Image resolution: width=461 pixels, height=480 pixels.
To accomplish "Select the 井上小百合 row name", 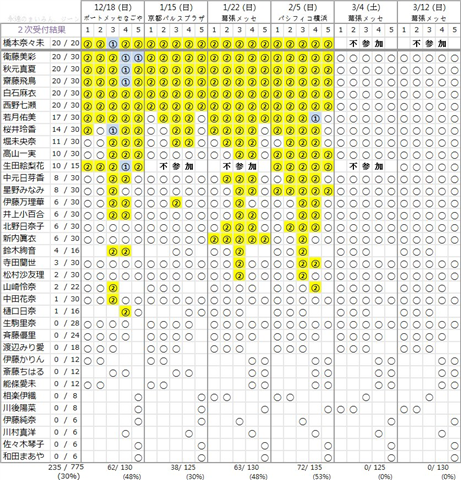I will click(23, 214).
